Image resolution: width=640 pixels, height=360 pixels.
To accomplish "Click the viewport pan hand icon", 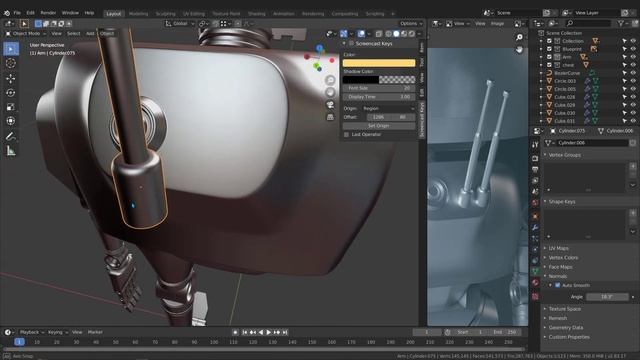I will (x=330, y=92).
